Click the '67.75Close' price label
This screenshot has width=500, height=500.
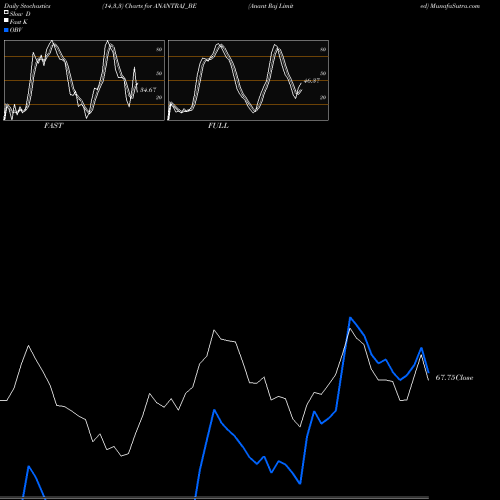pos(454,378)
